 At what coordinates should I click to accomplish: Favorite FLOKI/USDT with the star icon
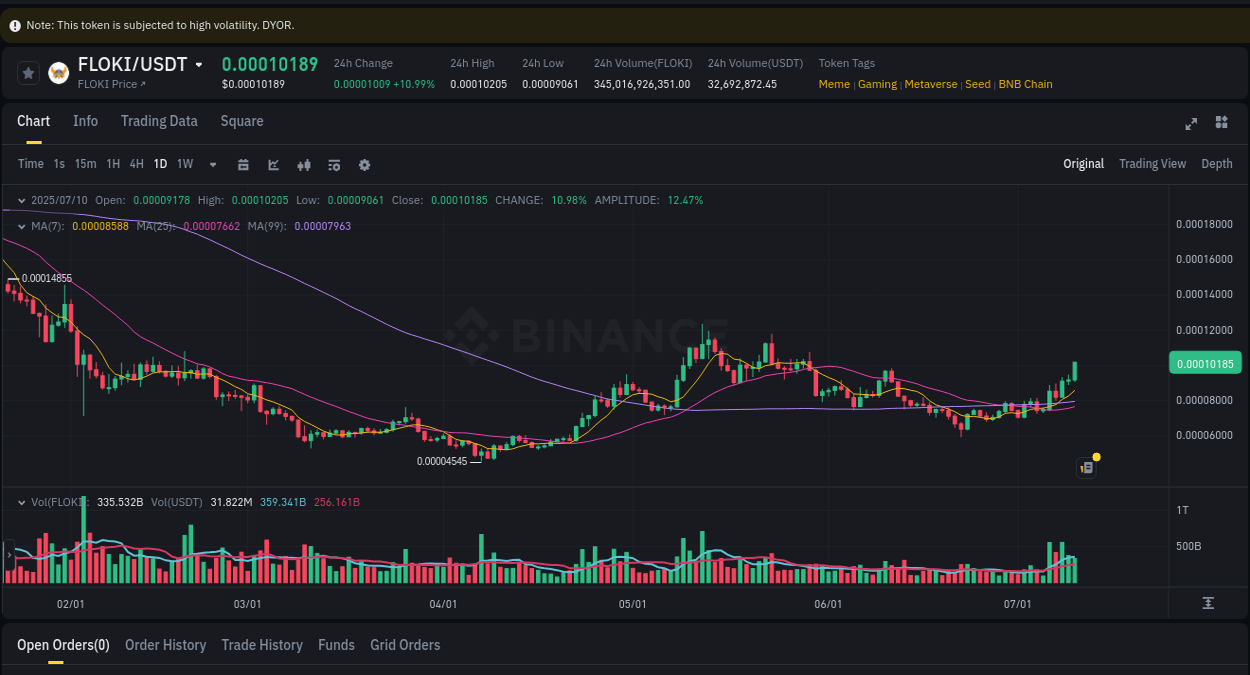(x=28, y=73)
